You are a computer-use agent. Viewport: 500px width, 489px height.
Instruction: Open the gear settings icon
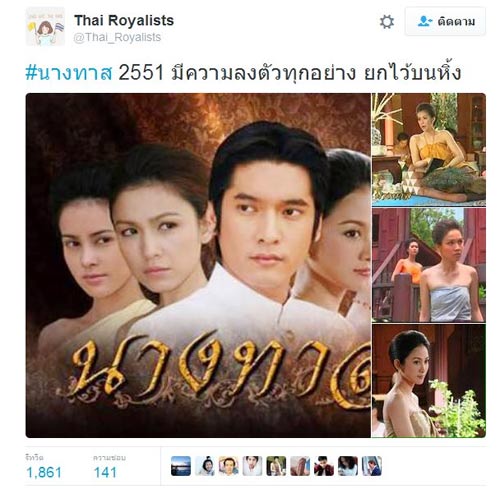click(387, 22)
